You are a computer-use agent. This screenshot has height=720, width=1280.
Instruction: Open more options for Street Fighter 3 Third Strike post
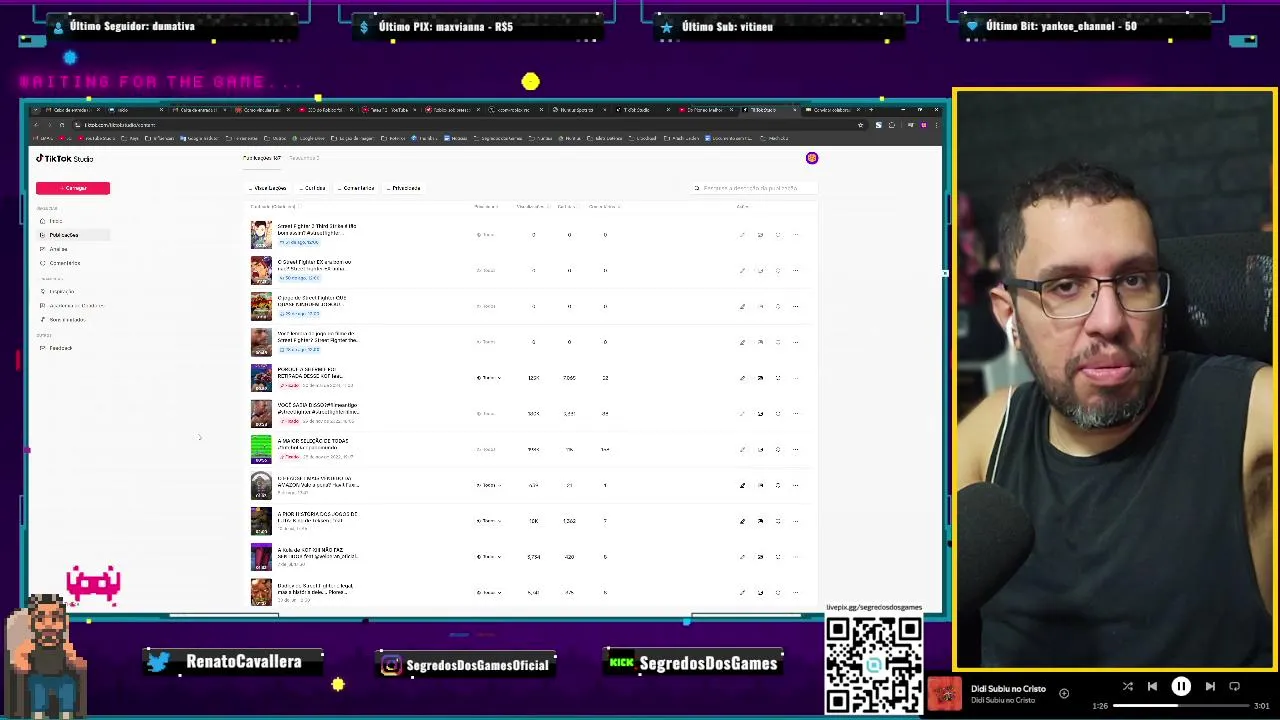[796, 235]
